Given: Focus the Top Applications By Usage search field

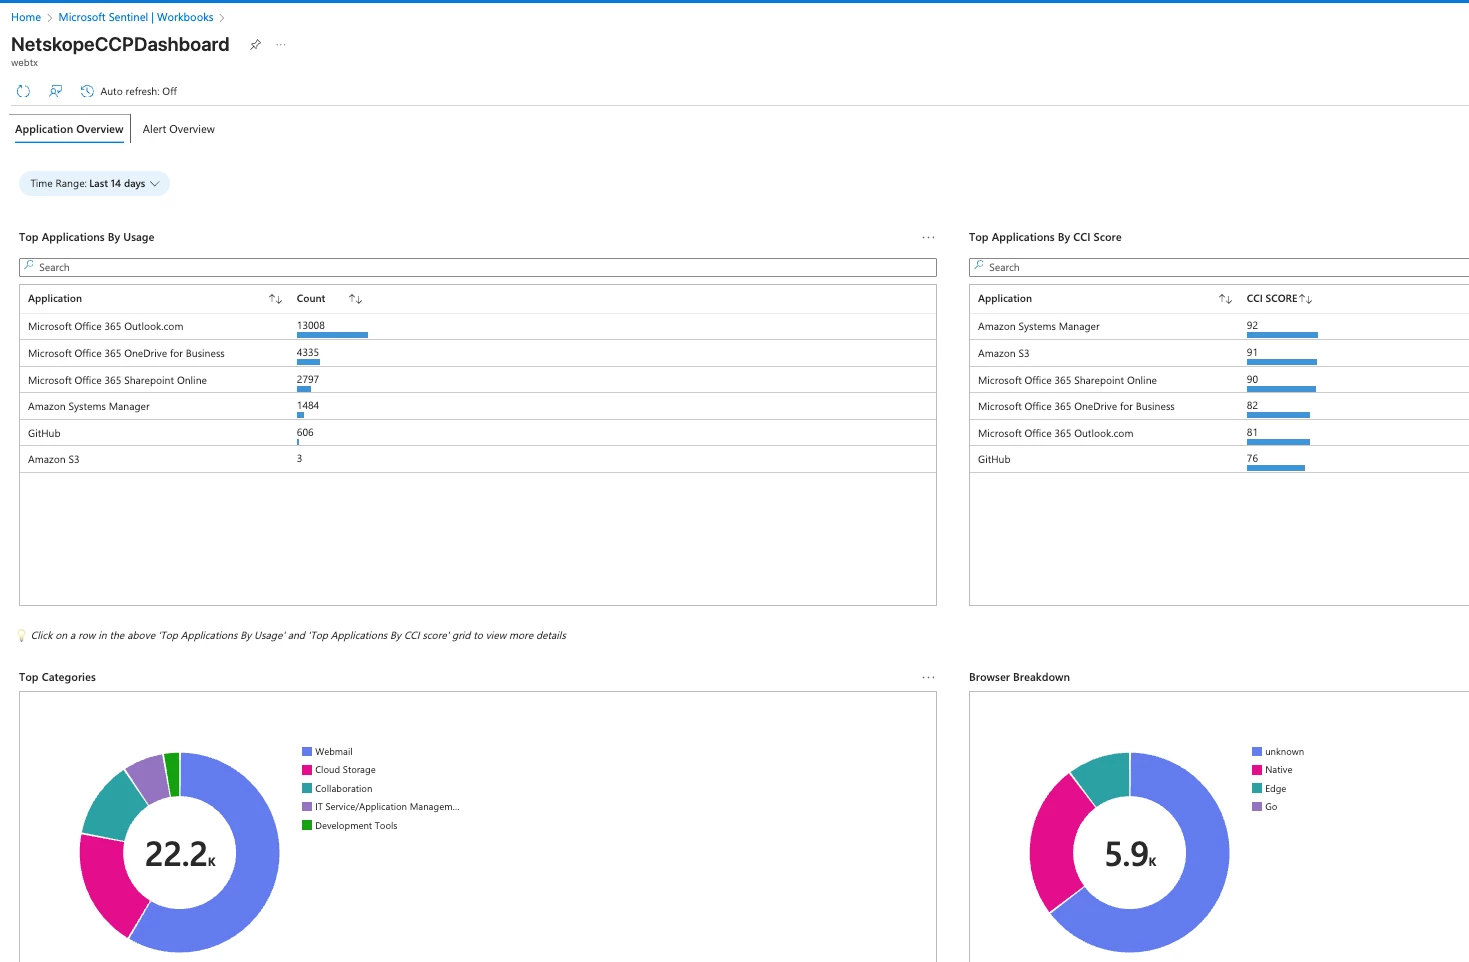Looking at the screenshot, I should pos(478,267).
